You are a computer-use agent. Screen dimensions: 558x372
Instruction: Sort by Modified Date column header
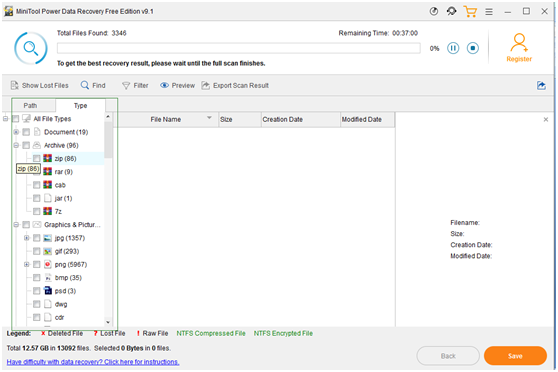coord(367,120)
